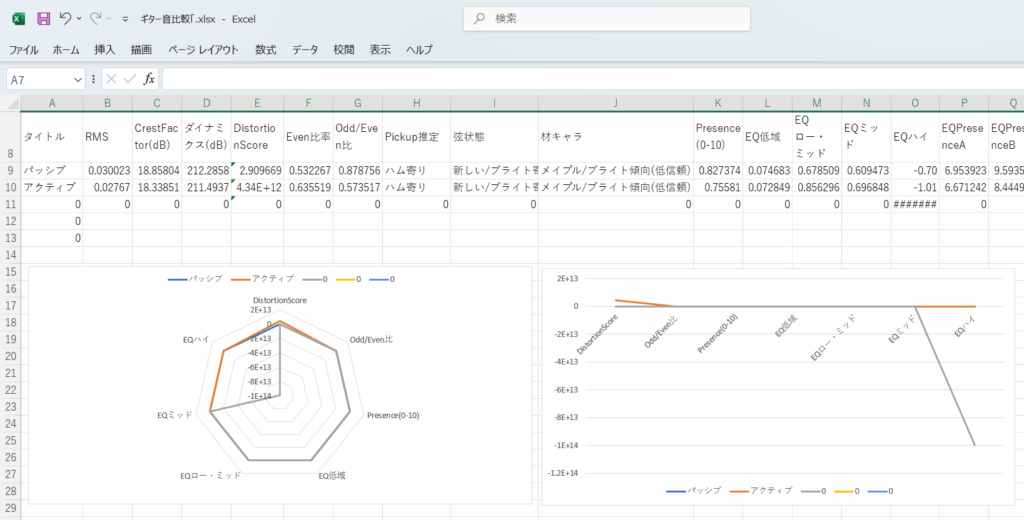This screenshot has height=520, width=1024.
Task: Switch to the 挿入 ribbon tab
Action: coord(105,49)
